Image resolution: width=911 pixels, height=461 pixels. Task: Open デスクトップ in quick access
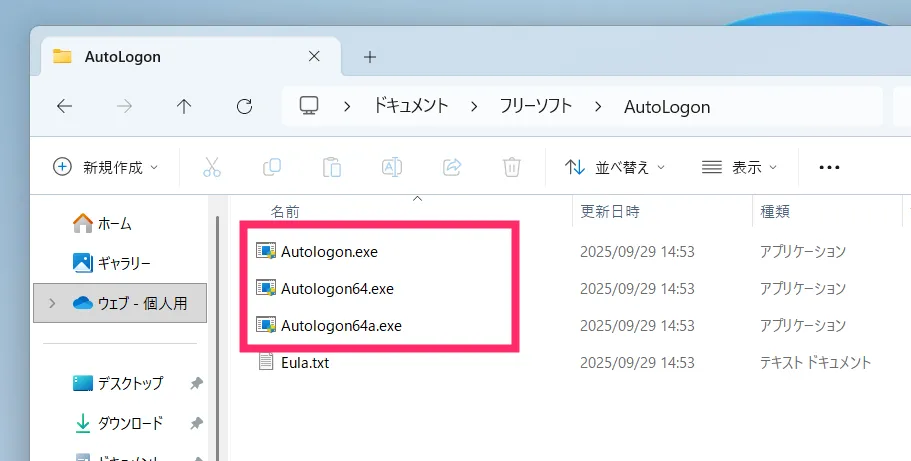pyautogui.click(x=118, y=383)
